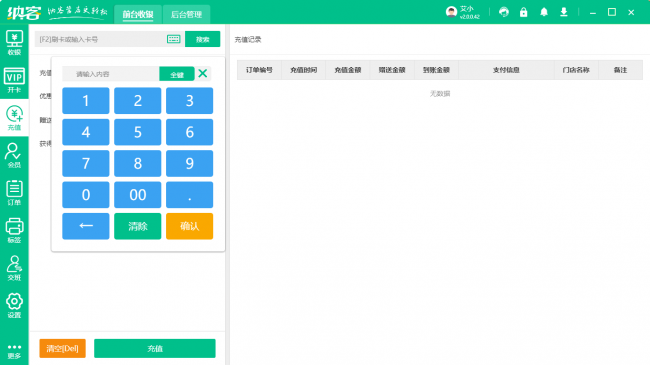The width and height of the screenshot is (650, 365).
Task: Show 更多 options with three dots
Action: pos(14,351)
